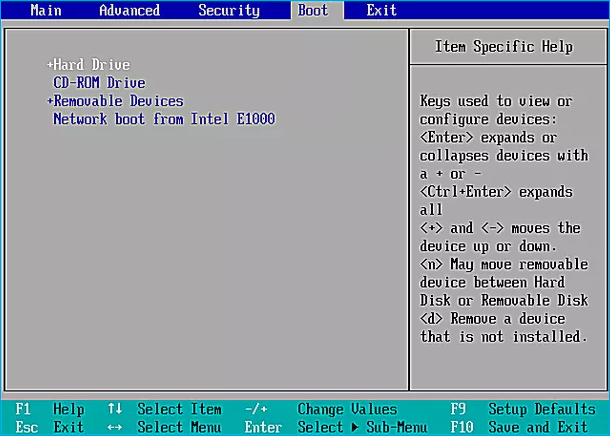
Task: Click the Item Specific Help heading
Action: click(x=504, y=47)
